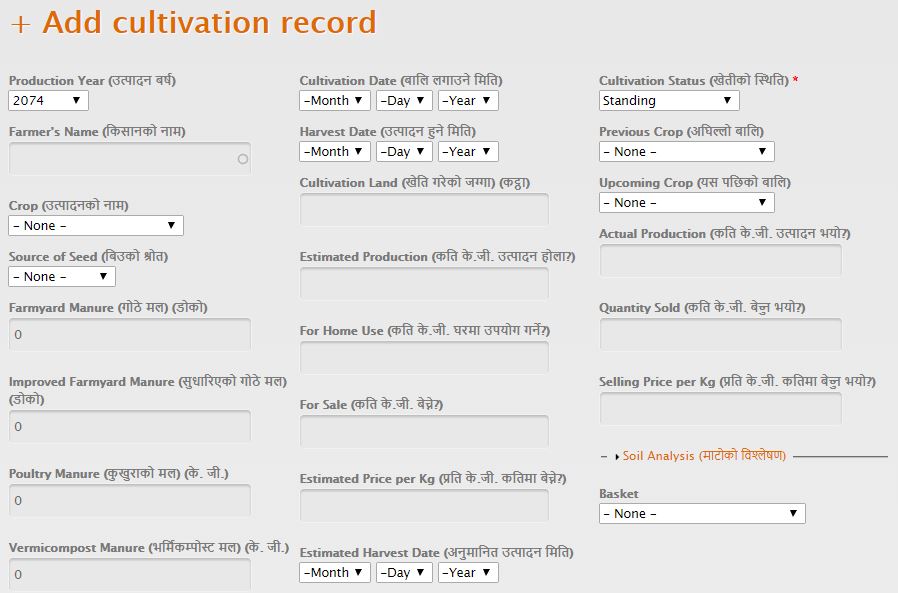Choose the Harvest Date day dropdown
This screenshot has height=593, width=898.
click(404, 152)
